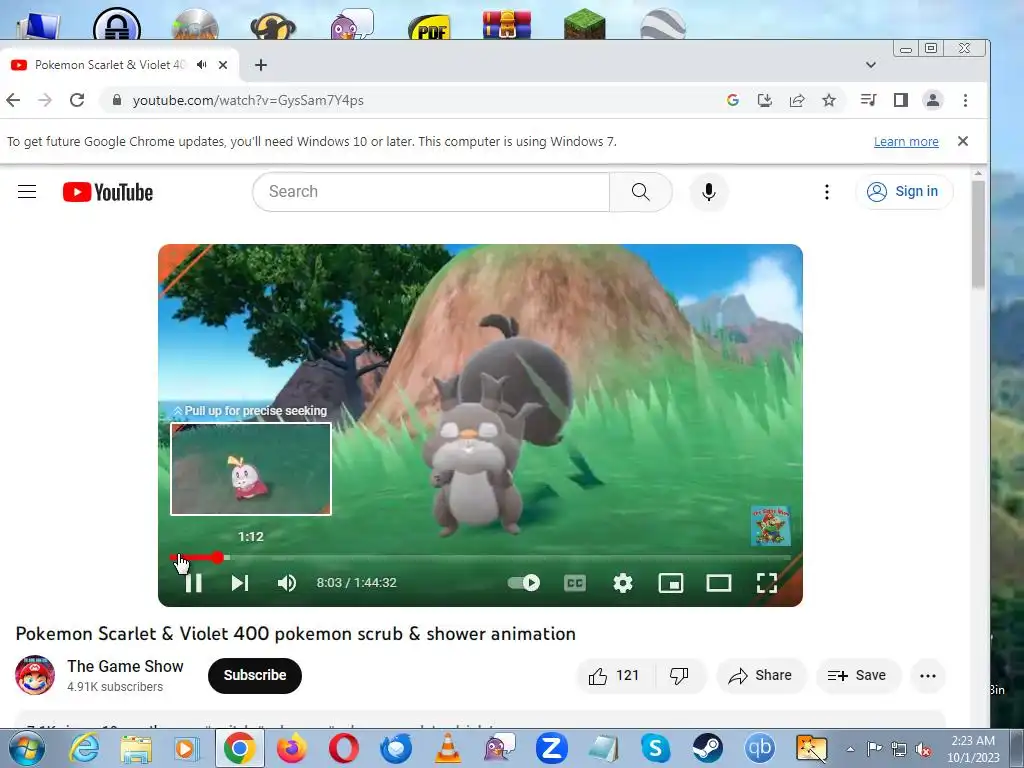Share this video
This screenshot has width=1024, height=768.
coord(761,675)
